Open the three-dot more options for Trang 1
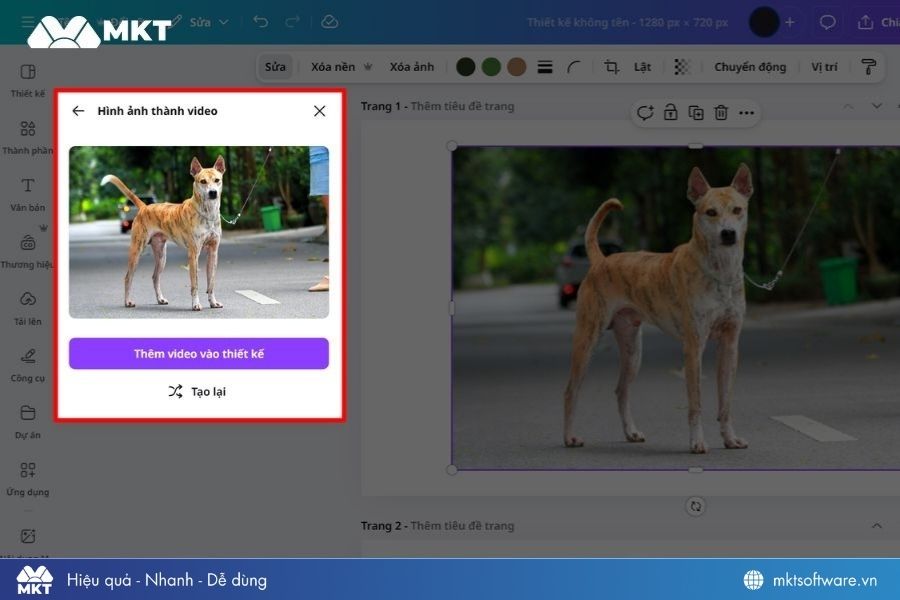 coord(746,112)
